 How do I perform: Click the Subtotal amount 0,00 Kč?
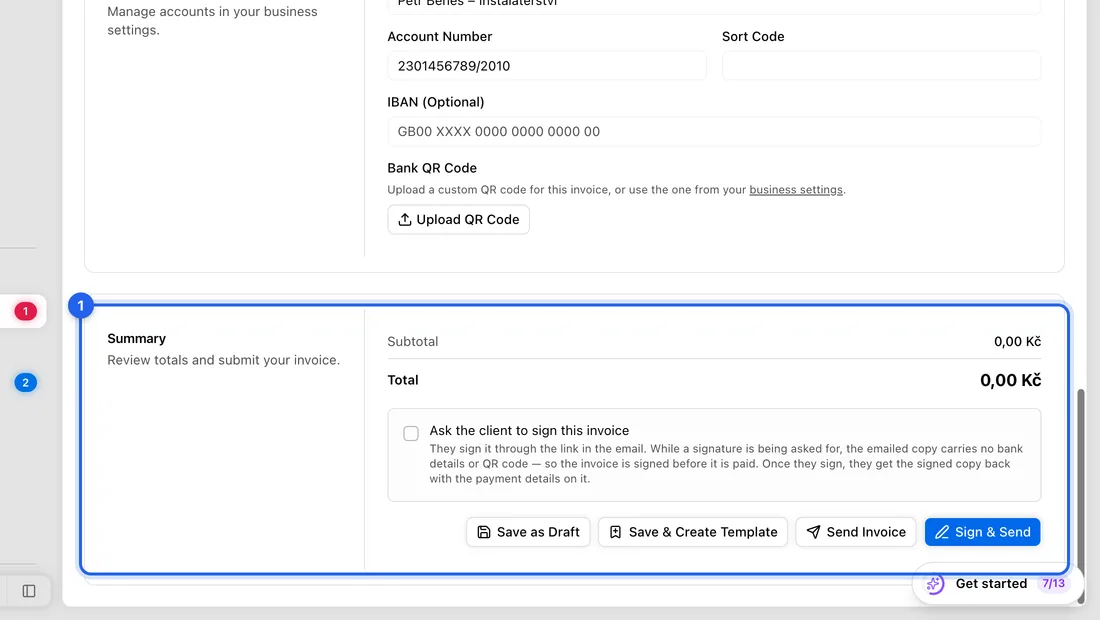[x=1017, y=342]
